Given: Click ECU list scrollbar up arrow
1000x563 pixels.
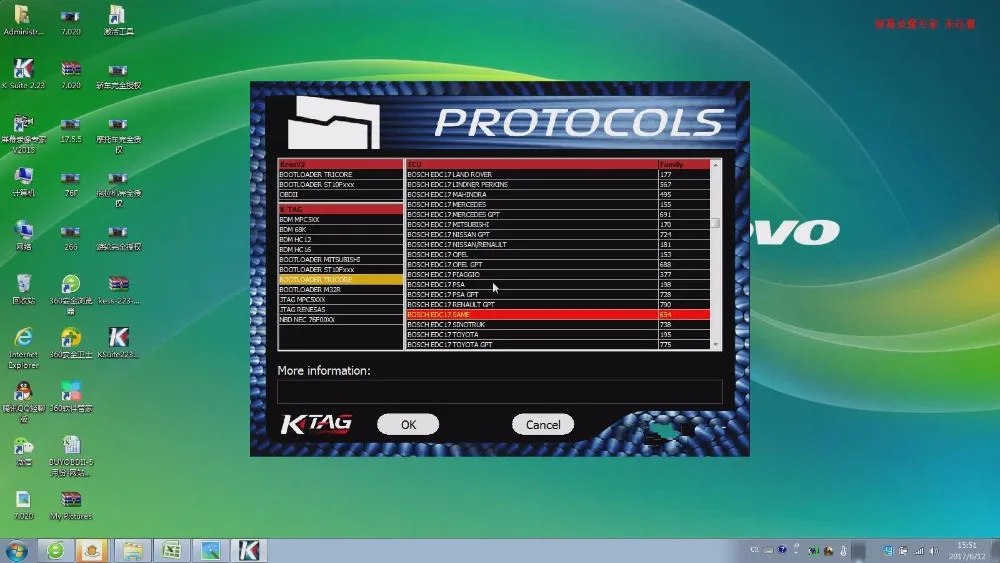Looking at the screenshot, I should 716,165.
